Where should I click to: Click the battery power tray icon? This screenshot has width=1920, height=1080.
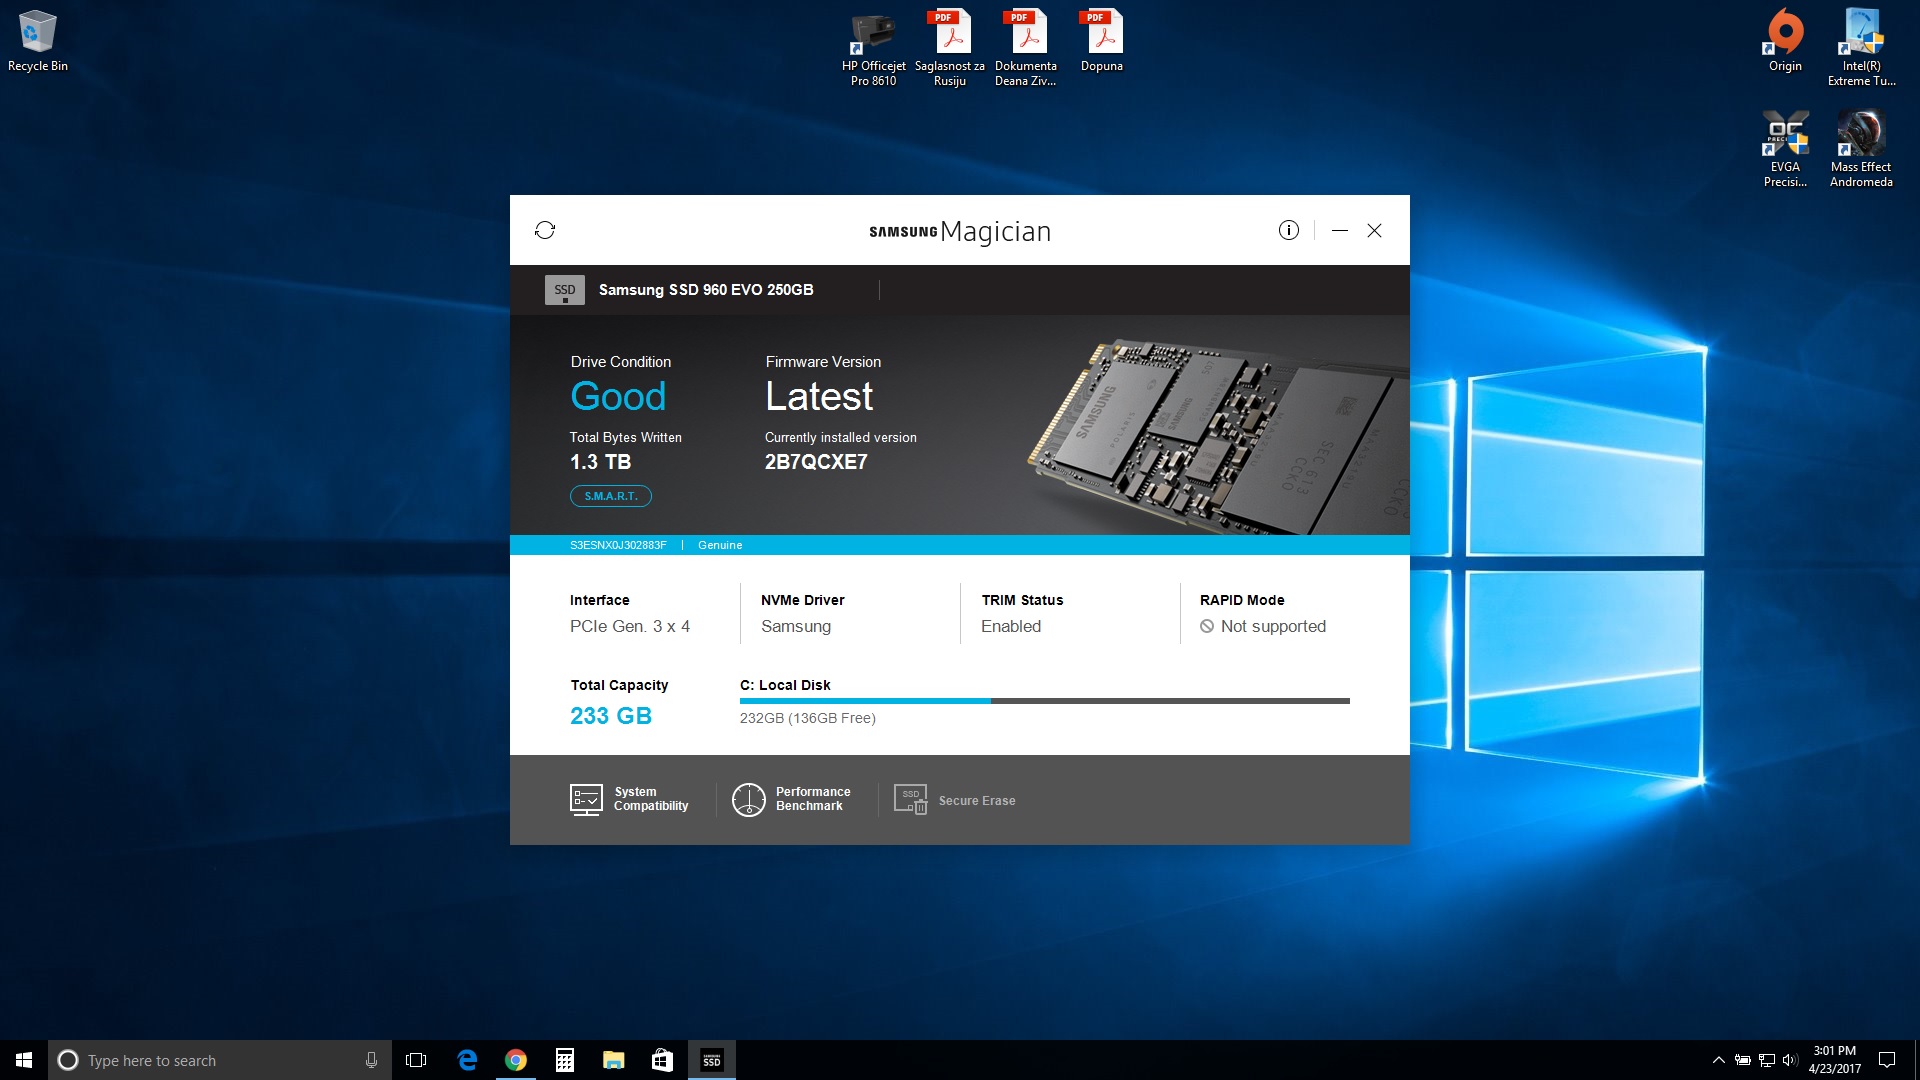(1743, 1060)
